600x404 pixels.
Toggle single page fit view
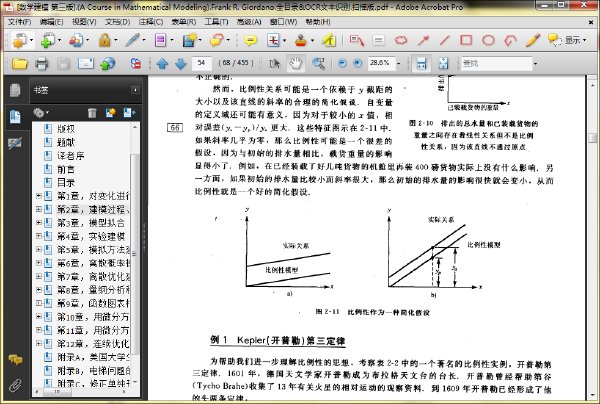click(443, 63)
